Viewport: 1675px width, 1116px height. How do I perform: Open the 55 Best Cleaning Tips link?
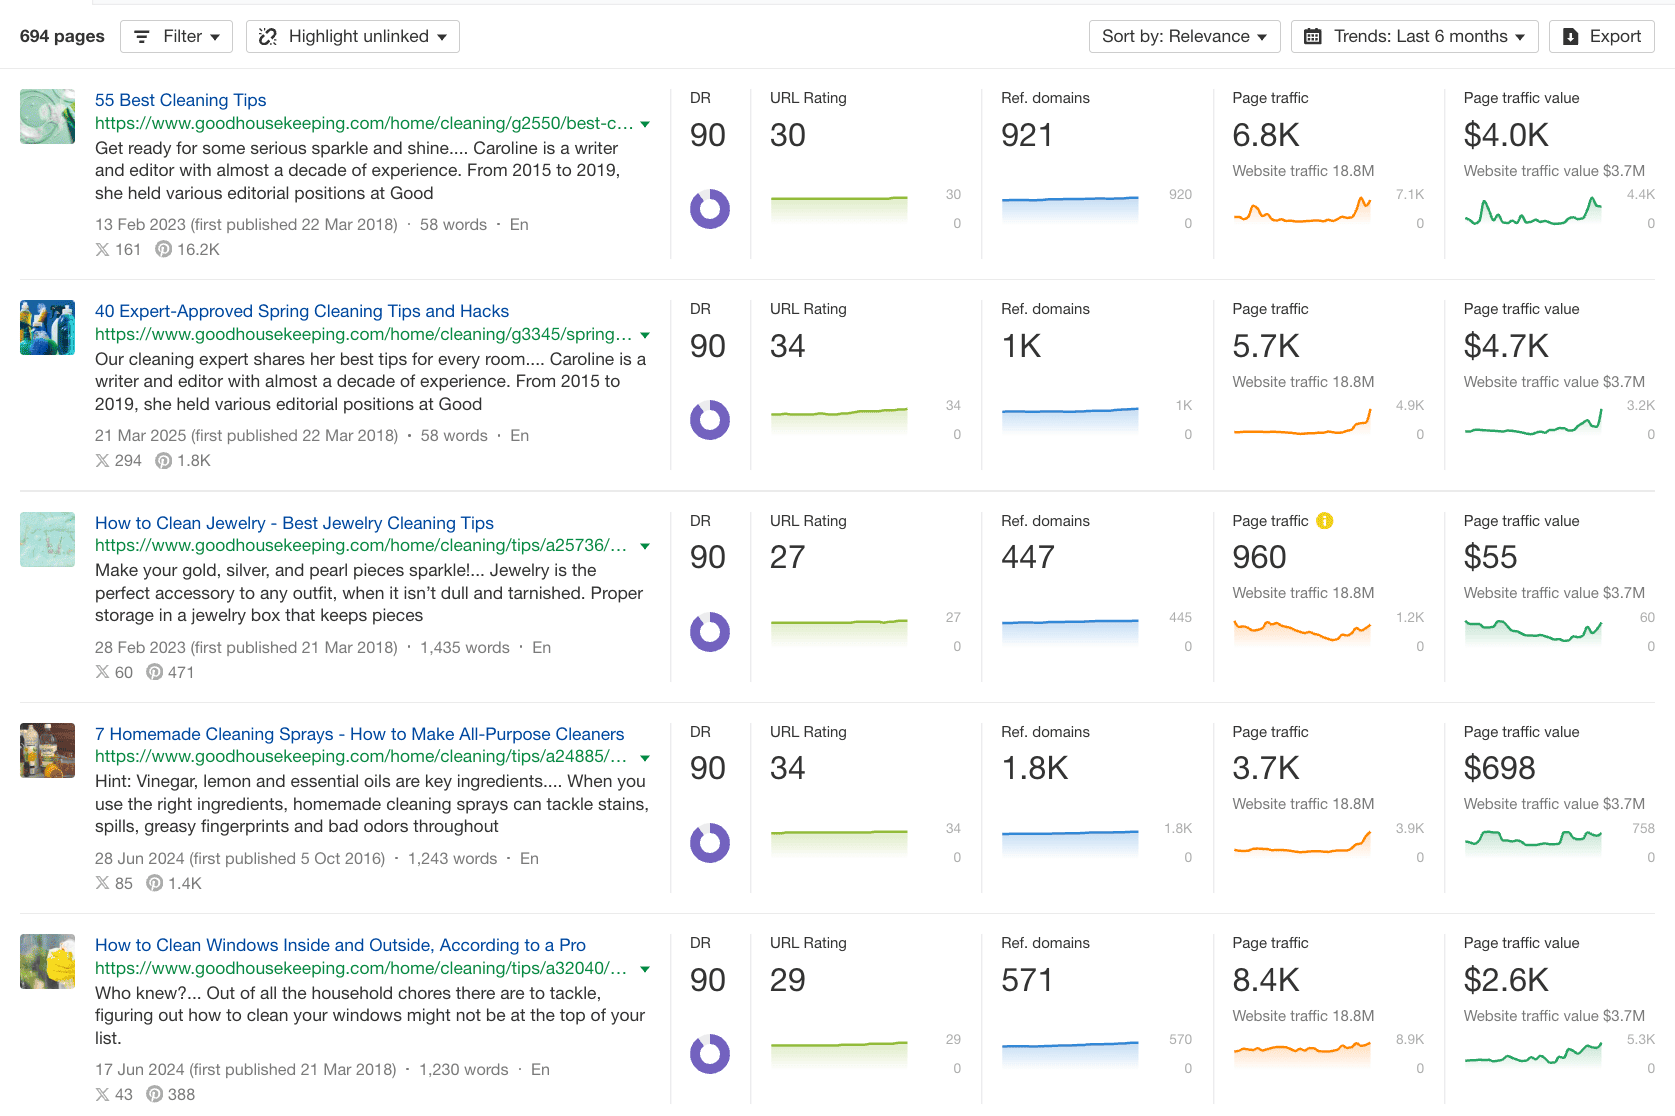point(180,100)
